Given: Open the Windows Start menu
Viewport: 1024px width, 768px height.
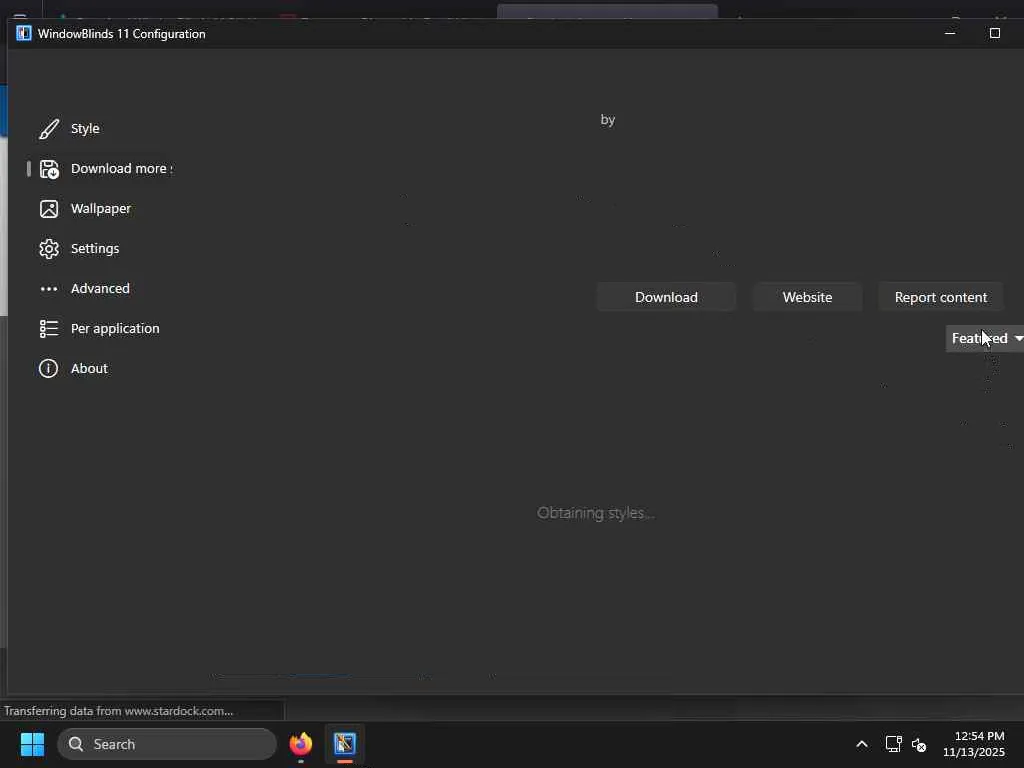Looking at the screenshot, I should [32, 744].
